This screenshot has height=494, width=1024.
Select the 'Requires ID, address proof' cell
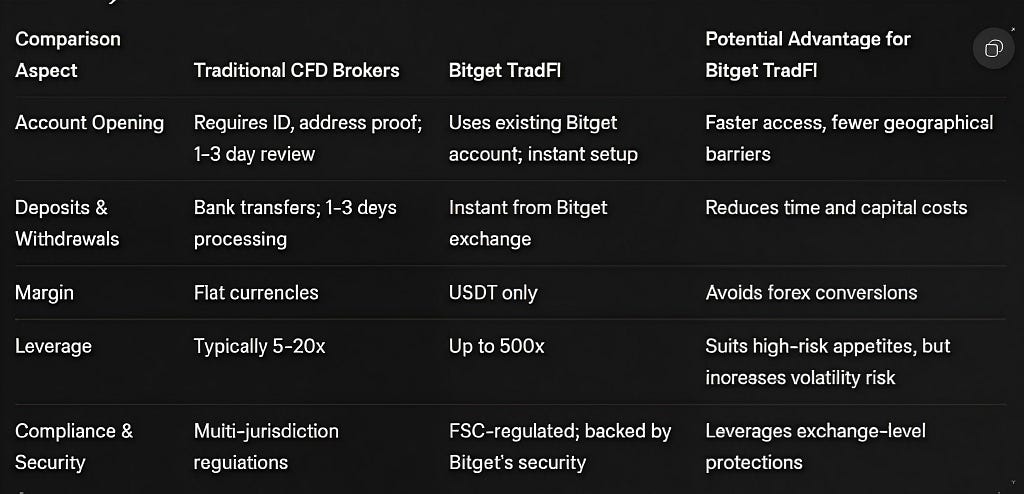pos(308,139)
